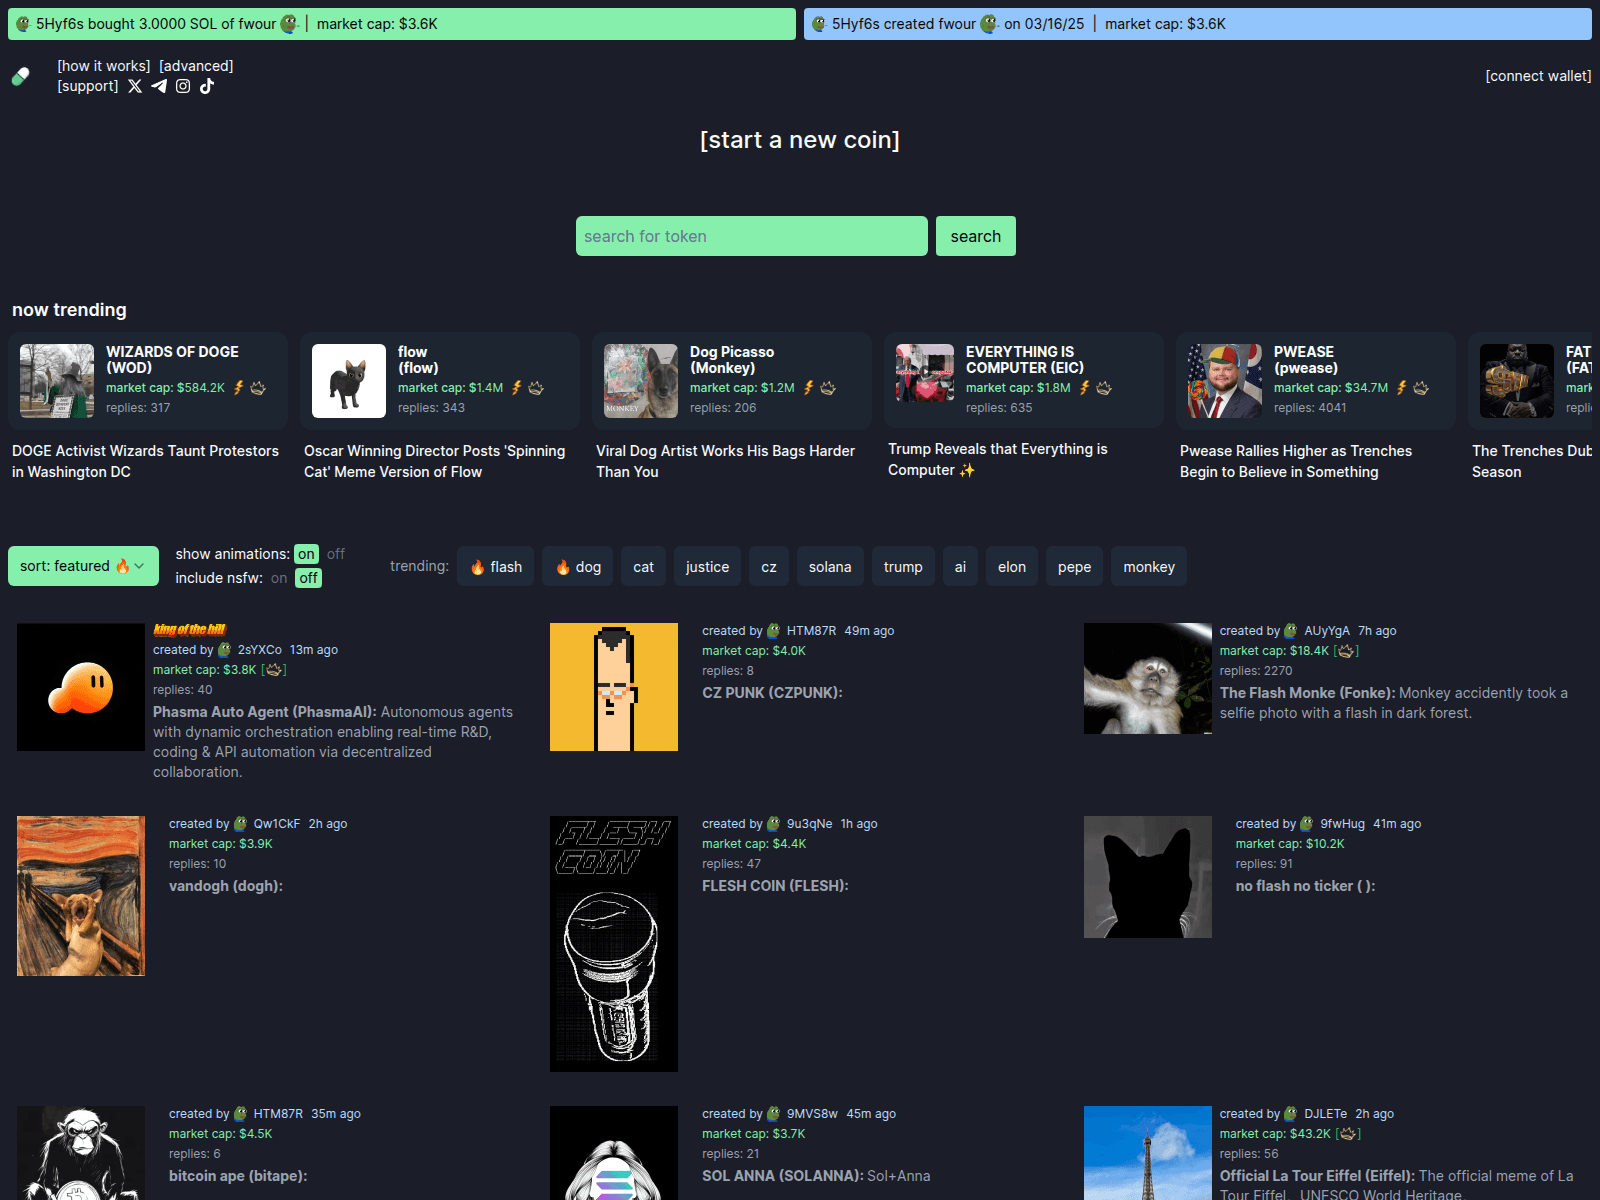This screenshot has height=1200, width=1600.
Task: Select the justice trending tag
Action: coord(707,567)
